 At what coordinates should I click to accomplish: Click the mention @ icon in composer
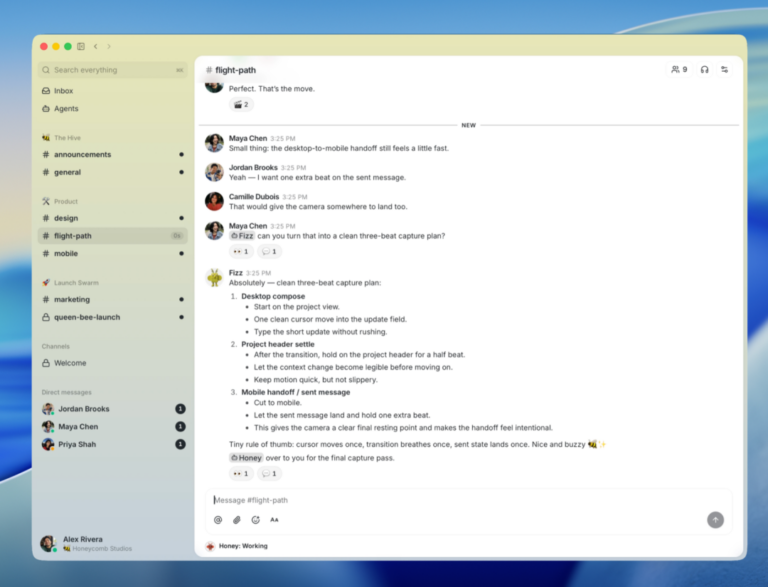[218, 520]
